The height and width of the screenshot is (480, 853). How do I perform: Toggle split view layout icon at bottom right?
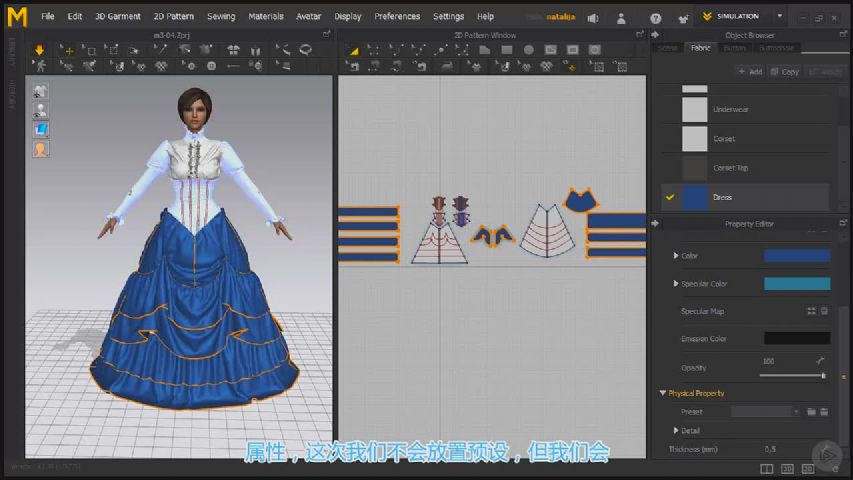(x=767, y=469)
